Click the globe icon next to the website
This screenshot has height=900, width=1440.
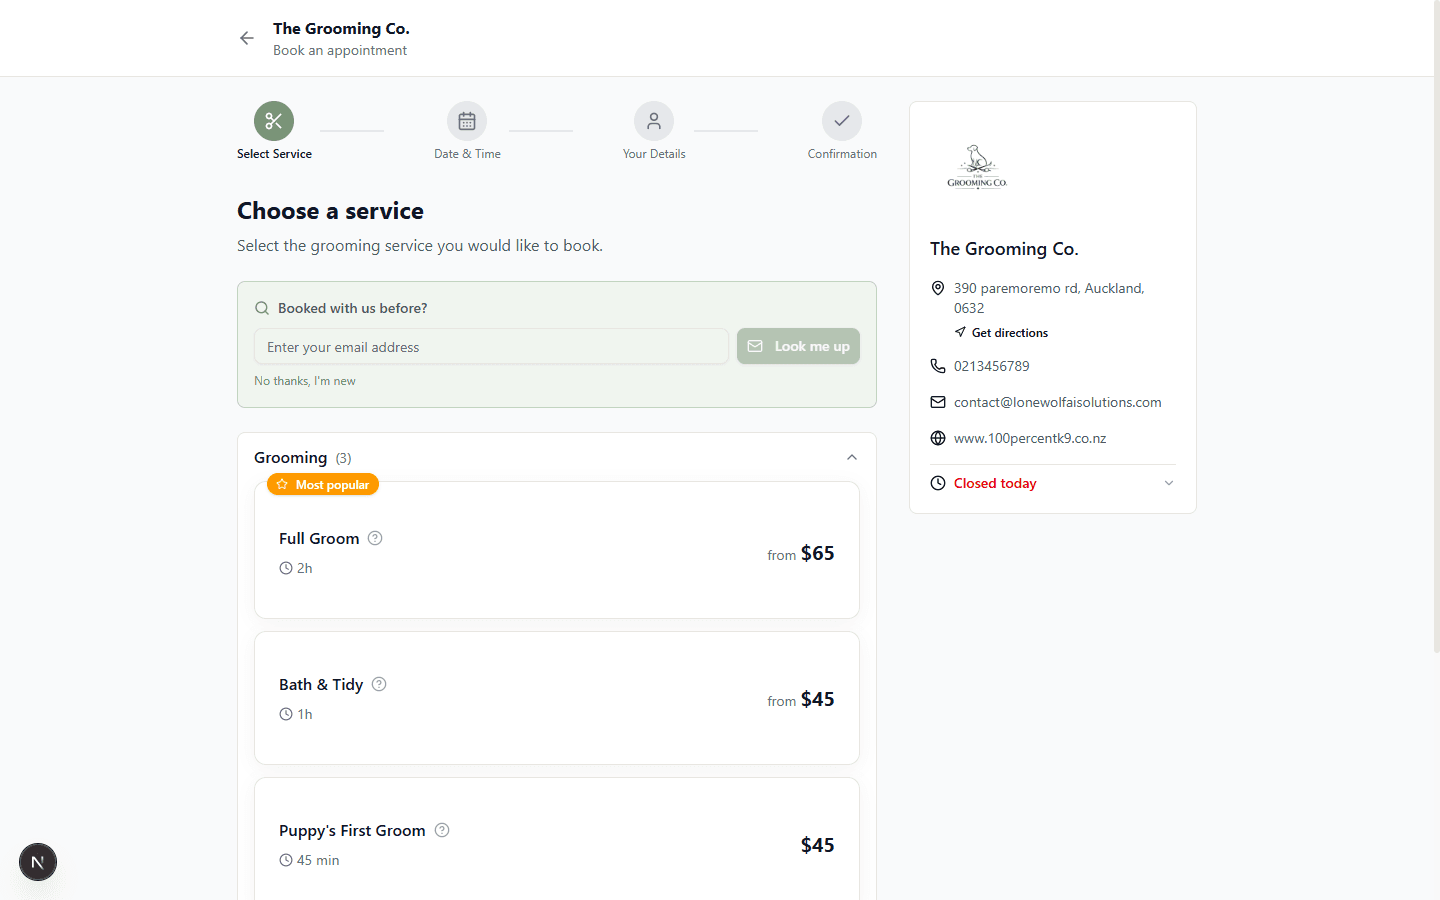(x=937, y=437)
